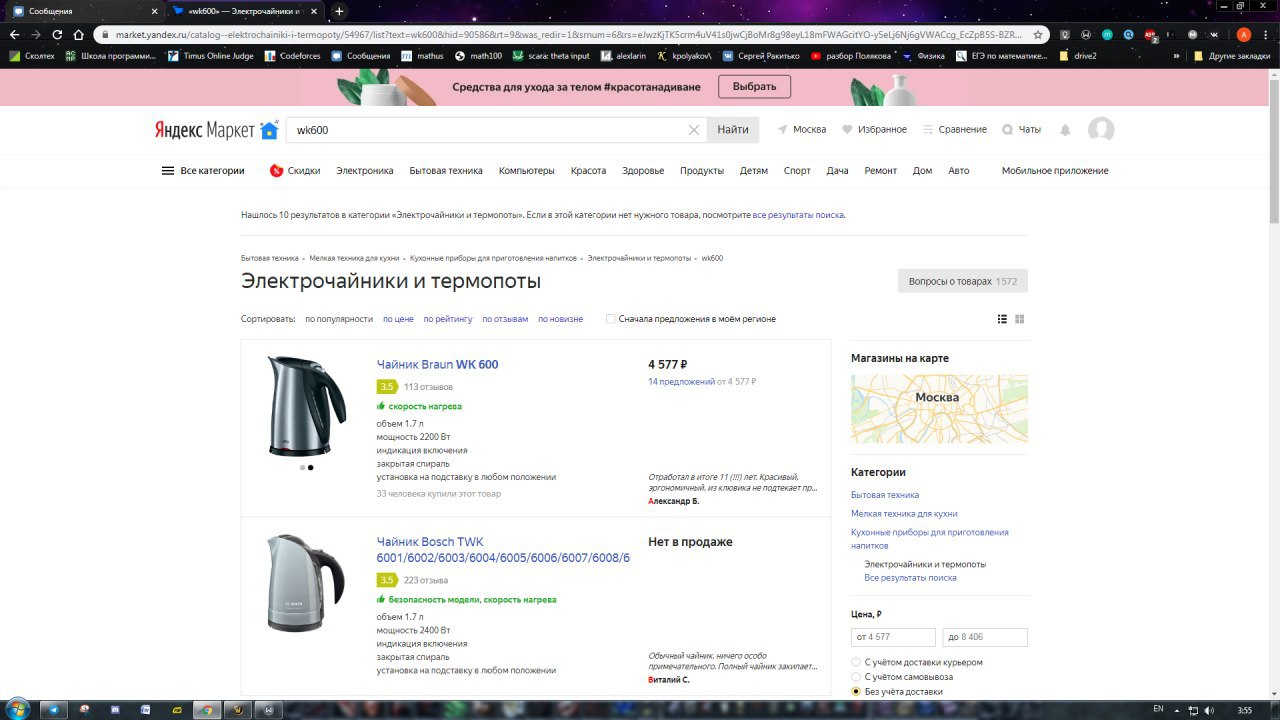
Task: Sort results по рейтингу
Action: tap(448, 319)
